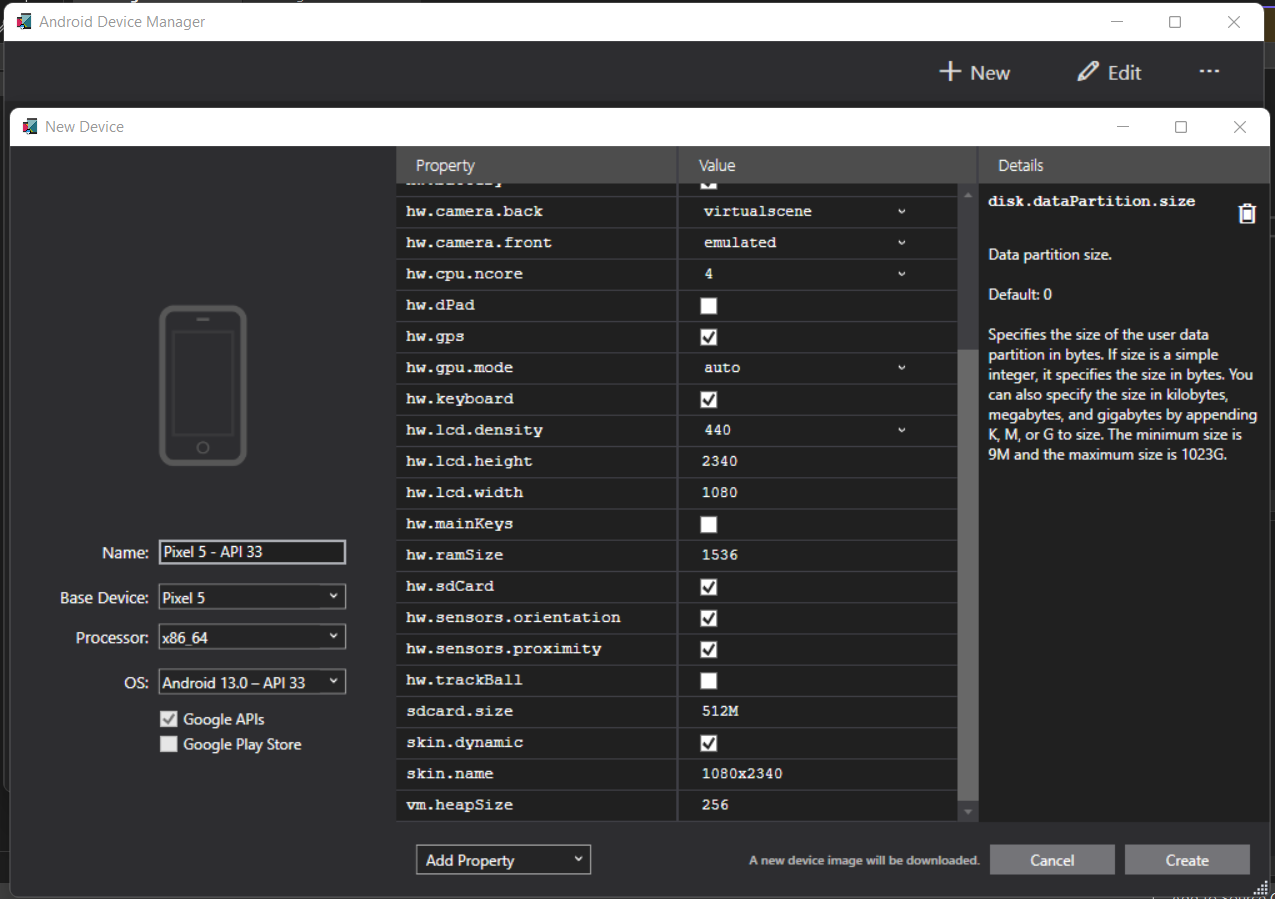Uncheck the skin.dynamic property
1275x899 pixels.
(x=708, y=743)
